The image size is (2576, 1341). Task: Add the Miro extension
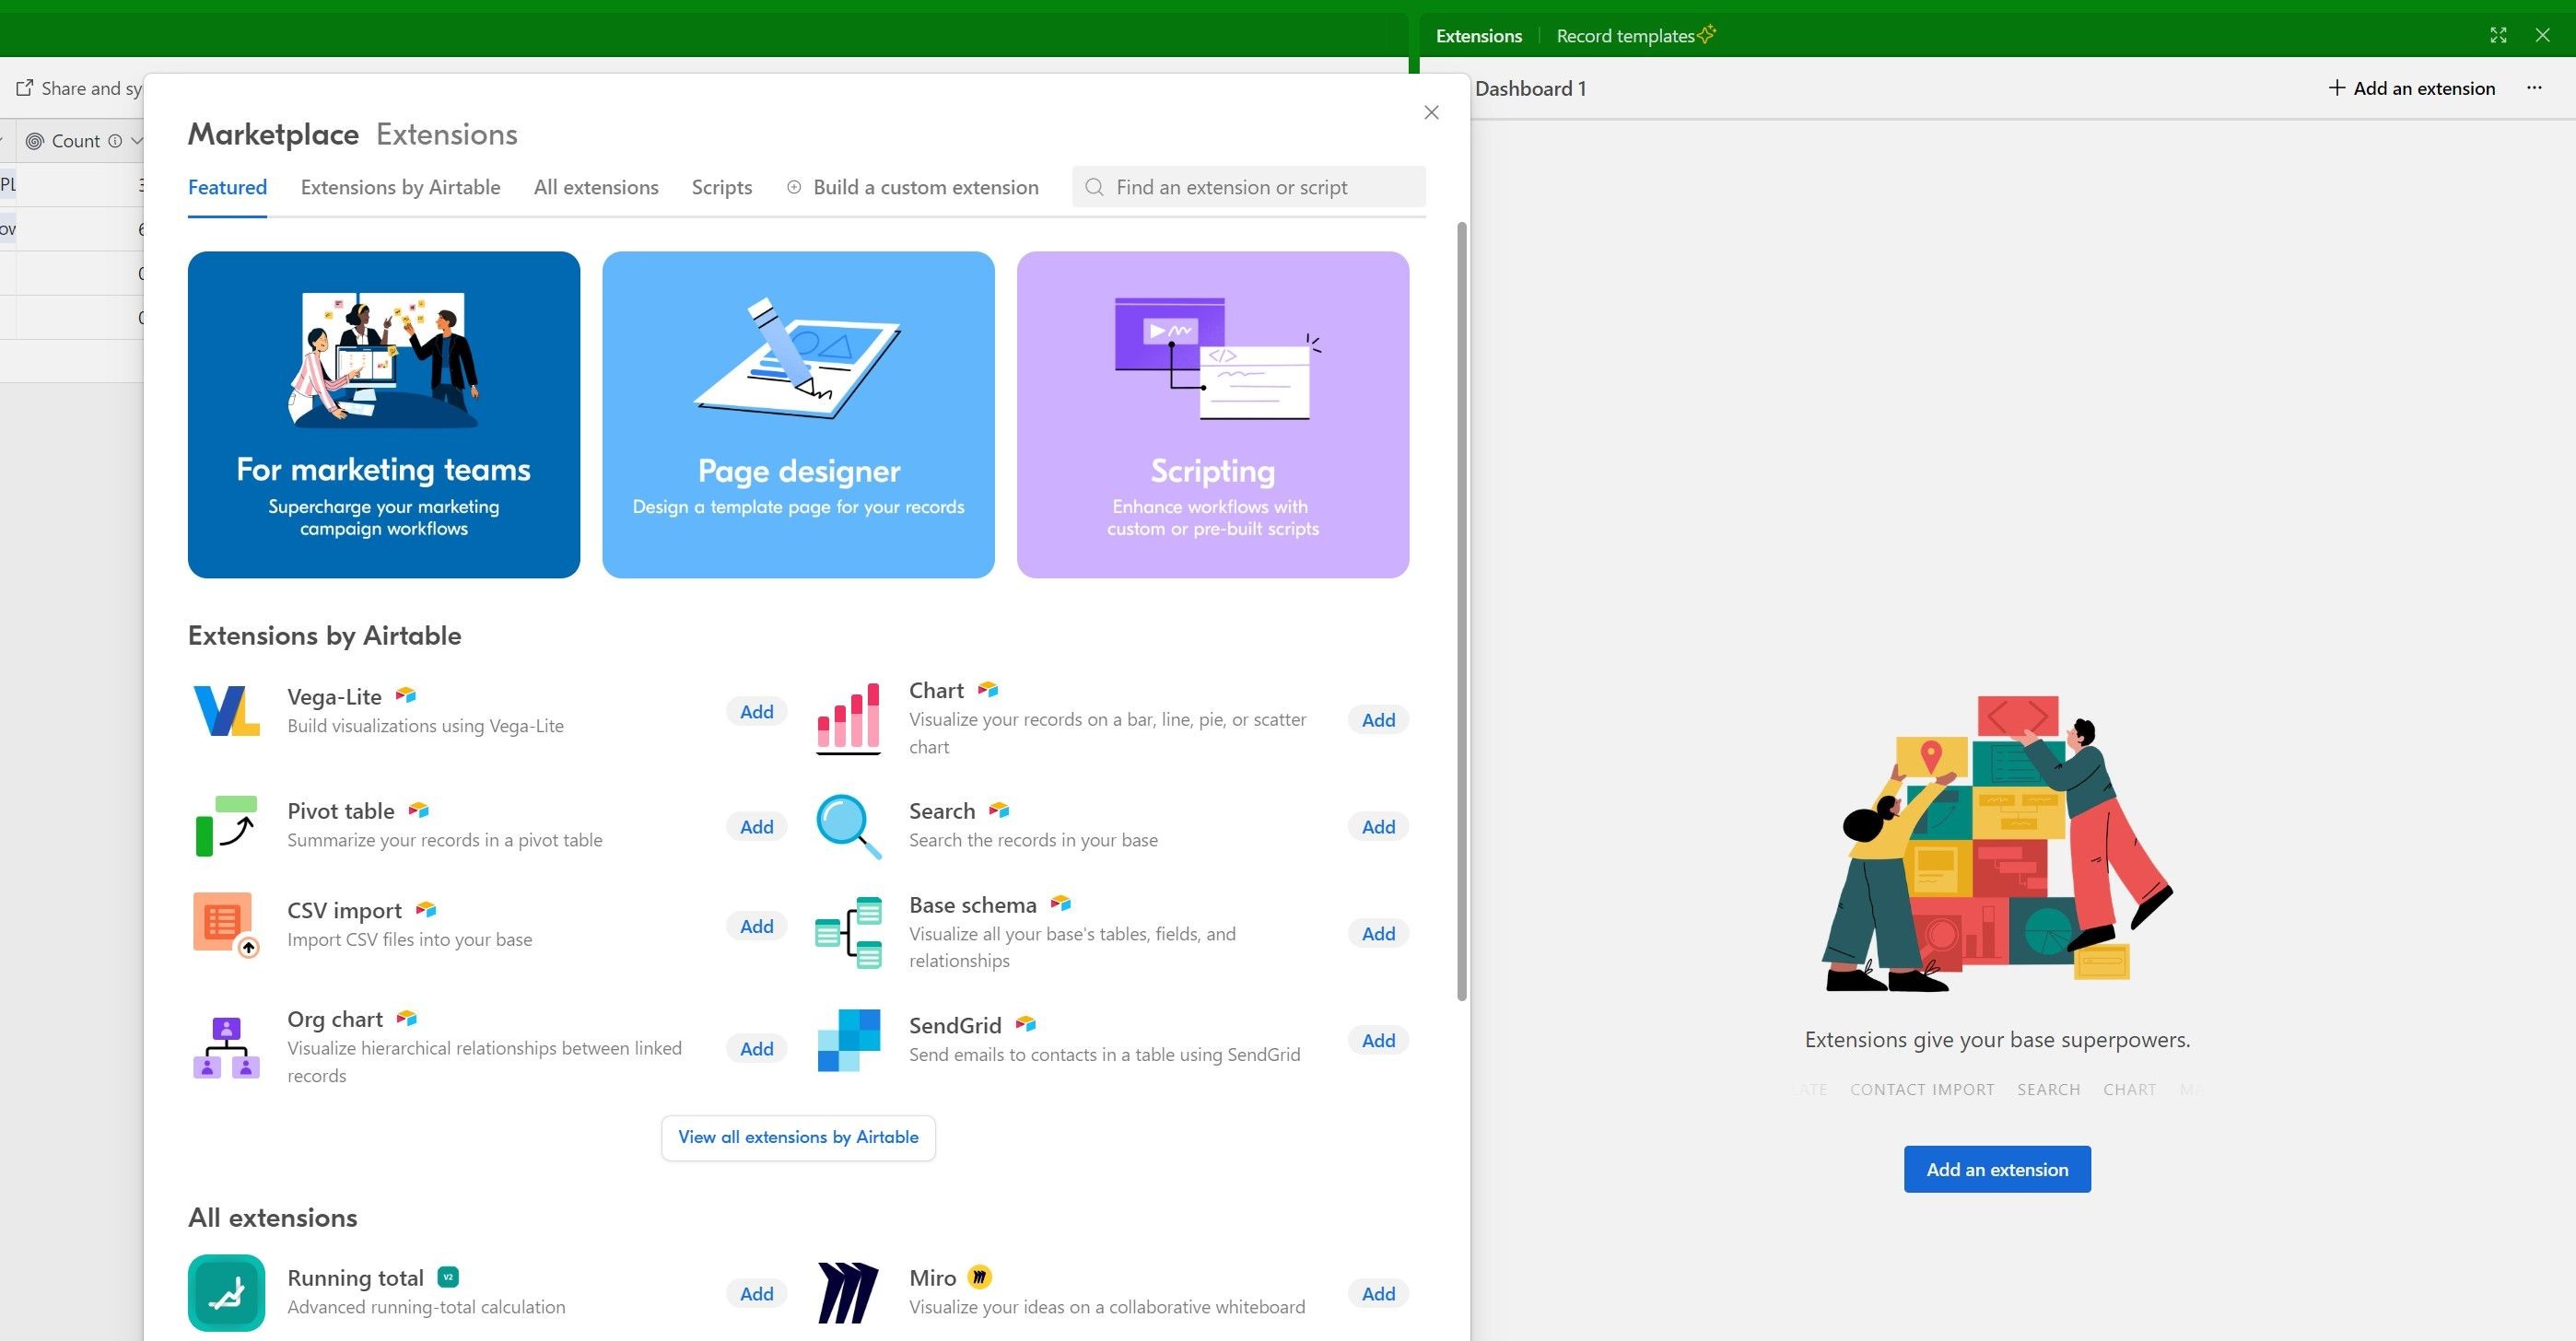coord(1378,1294)
